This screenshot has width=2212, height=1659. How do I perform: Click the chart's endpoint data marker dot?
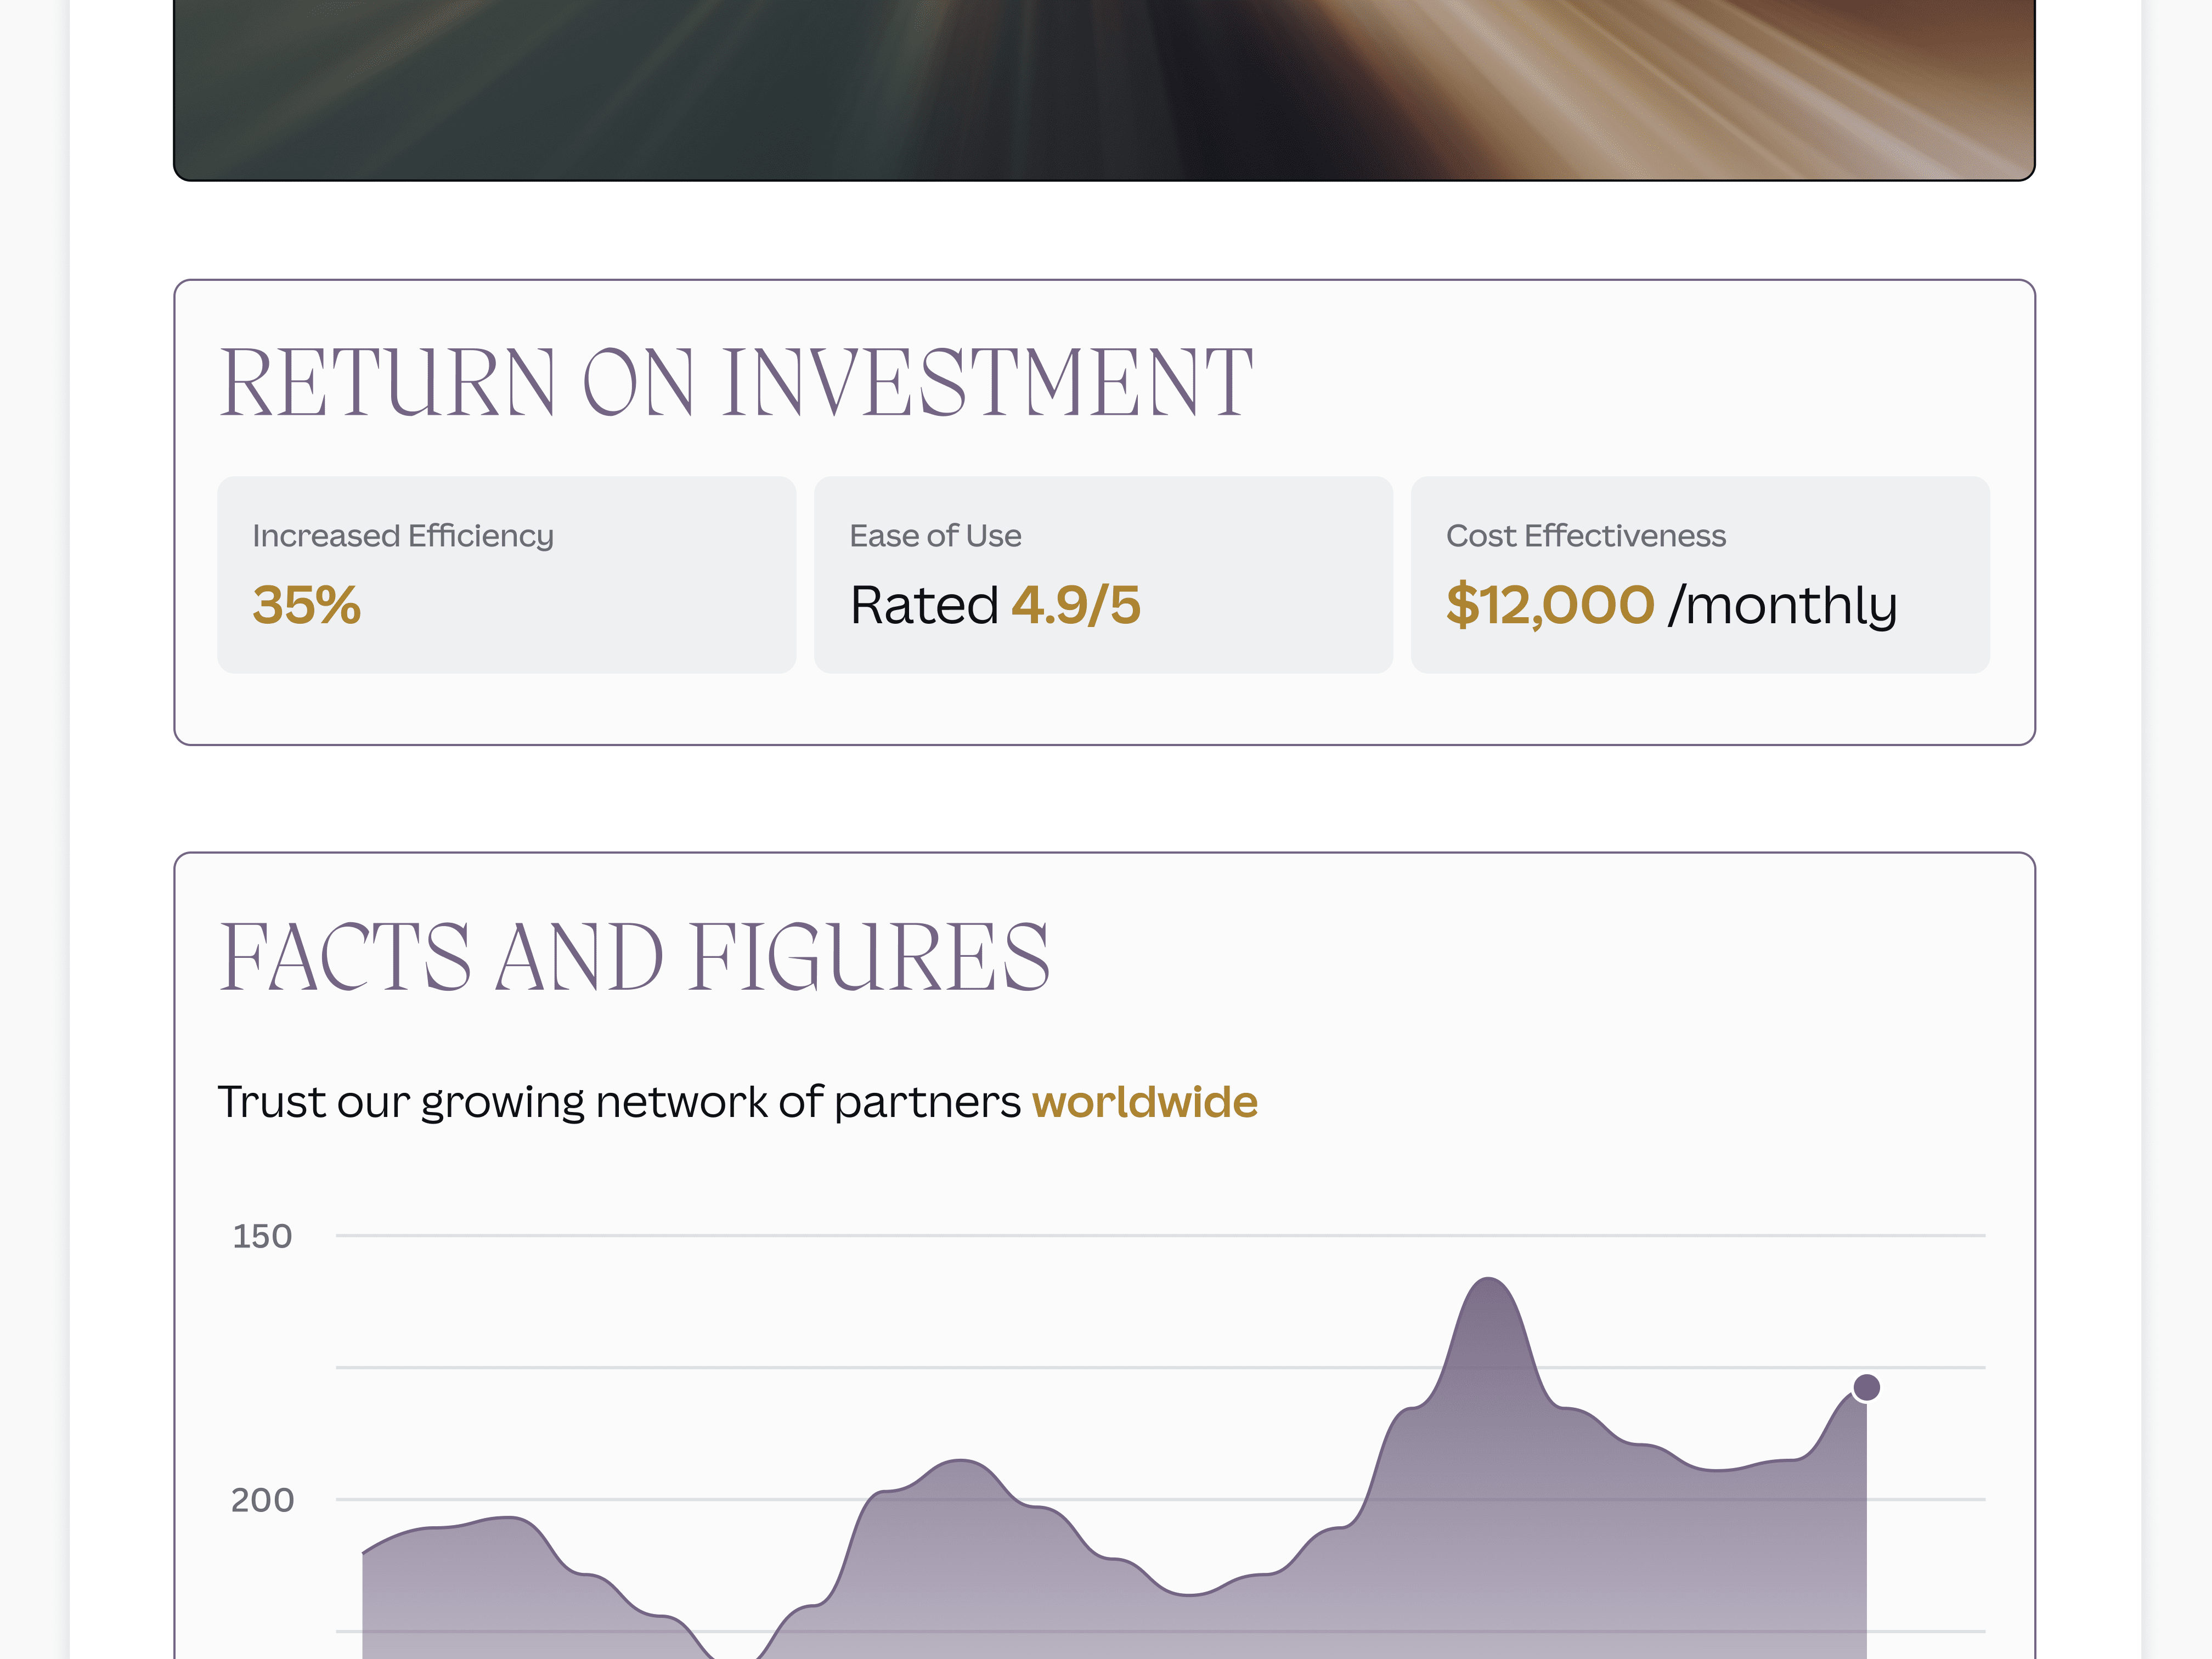click(1866, 1387)
